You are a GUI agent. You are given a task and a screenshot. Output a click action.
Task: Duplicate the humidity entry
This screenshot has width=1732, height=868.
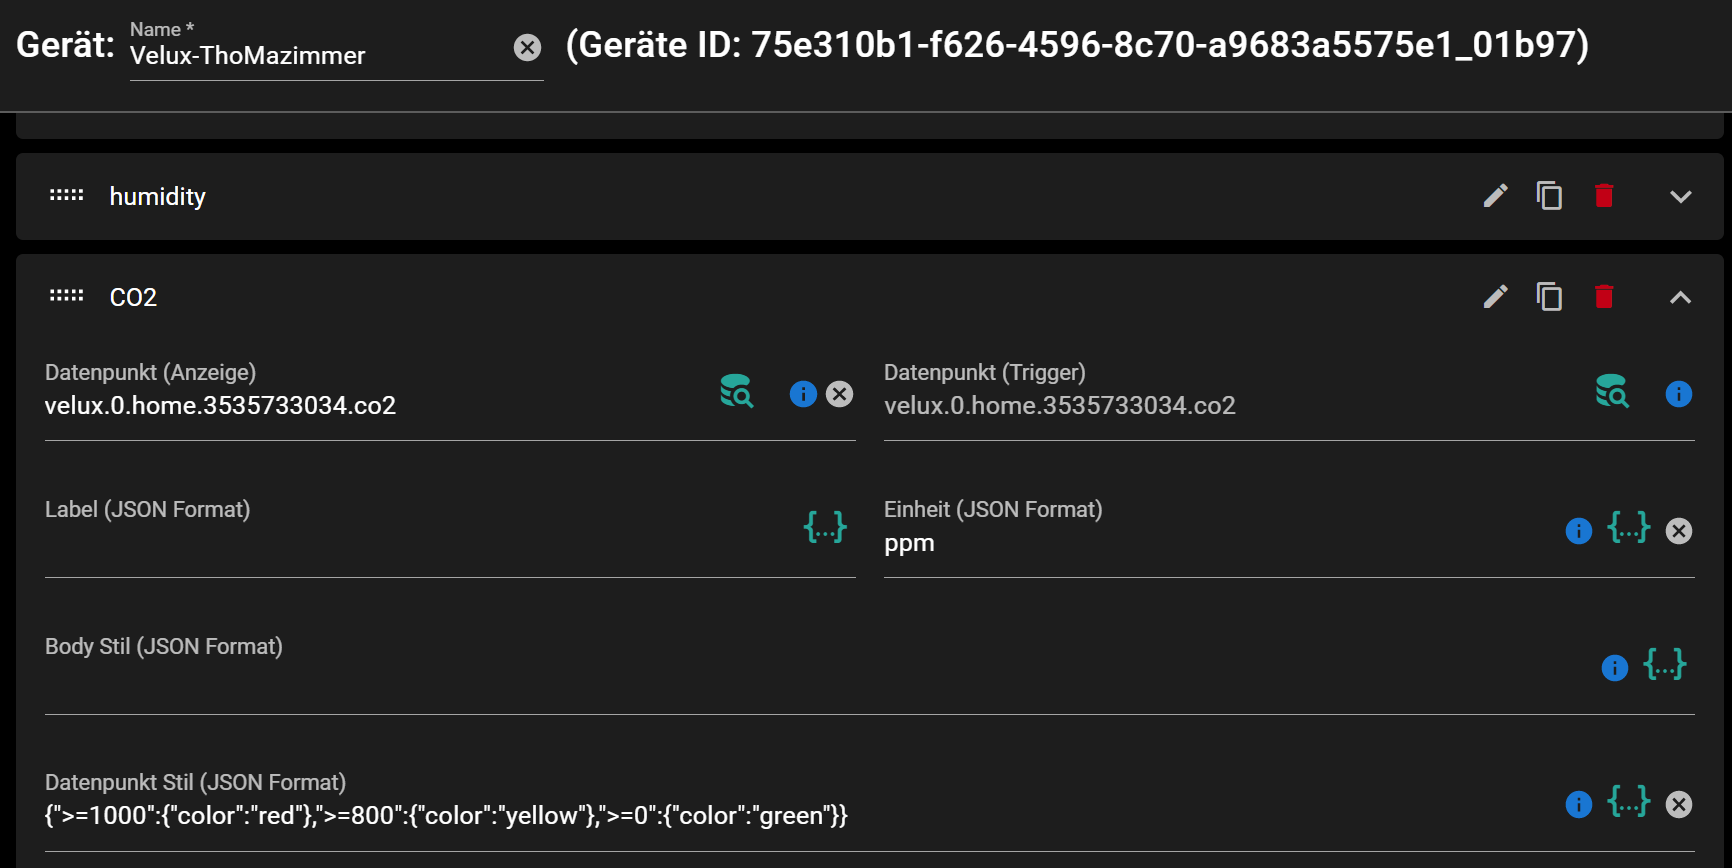click(1549, 196)
